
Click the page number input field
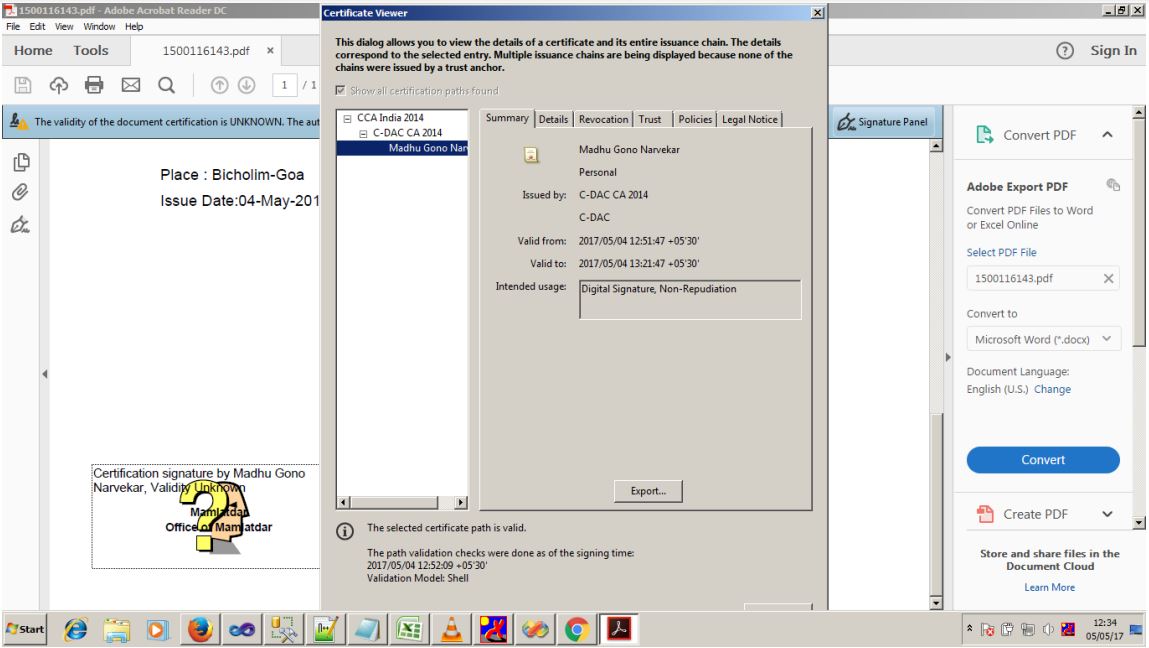point(284,85)
